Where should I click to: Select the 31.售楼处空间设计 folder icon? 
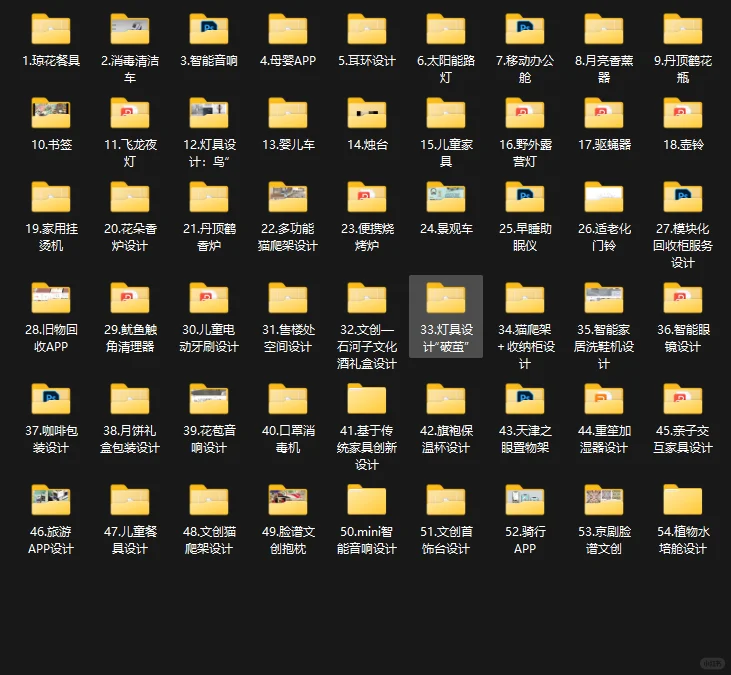pyautogui.click(x=288, y=298)
